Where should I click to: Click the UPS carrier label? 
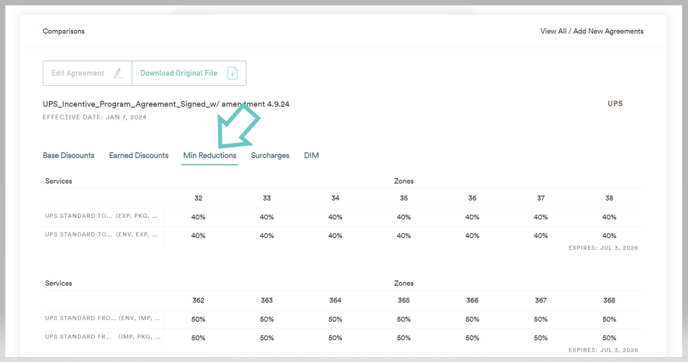click(615, 104)
